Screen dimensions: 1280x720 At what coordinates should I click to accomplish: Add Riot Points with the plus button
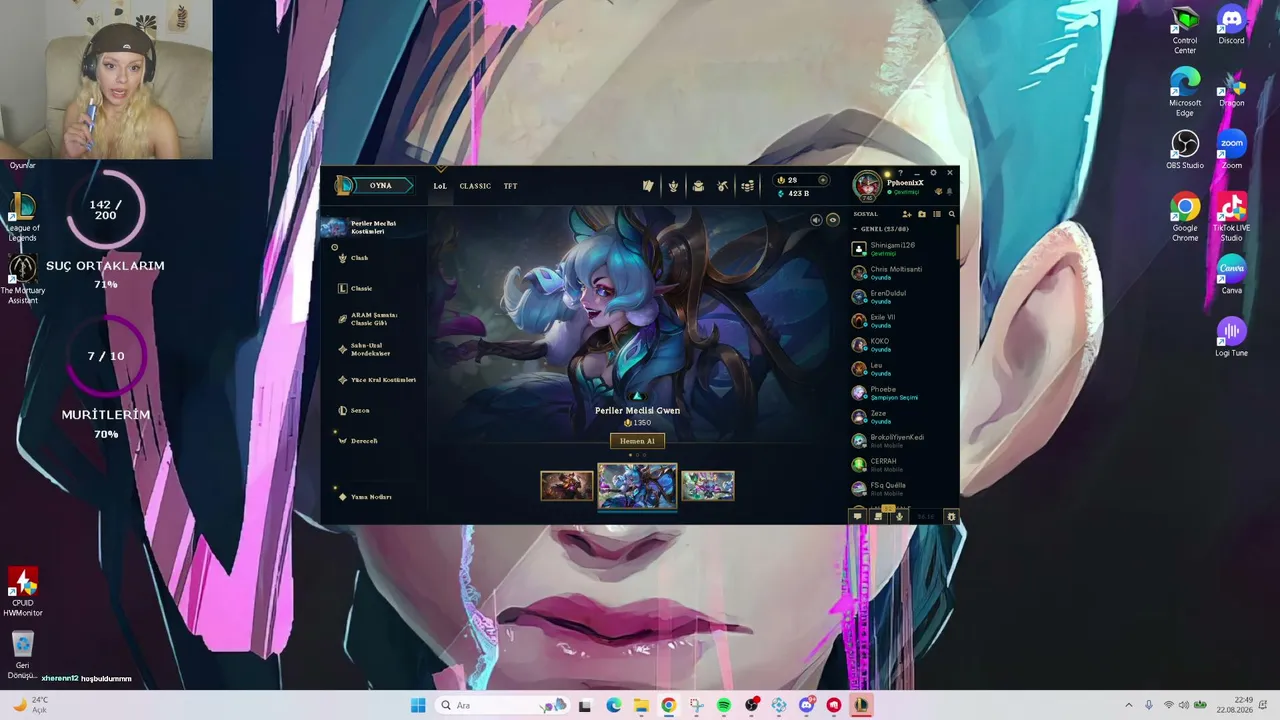tap(823, 180)
